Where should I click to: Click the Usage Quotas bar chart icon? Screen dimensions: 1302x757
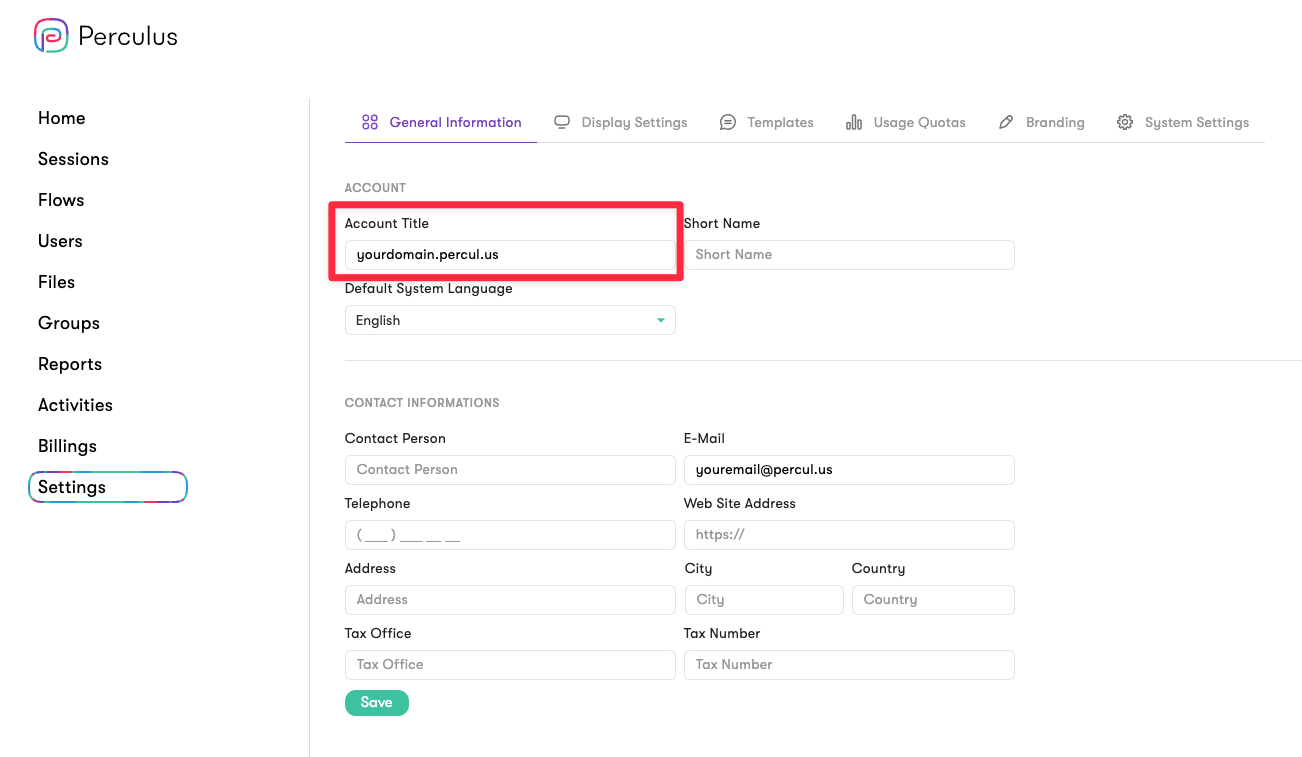coord(854,122)
